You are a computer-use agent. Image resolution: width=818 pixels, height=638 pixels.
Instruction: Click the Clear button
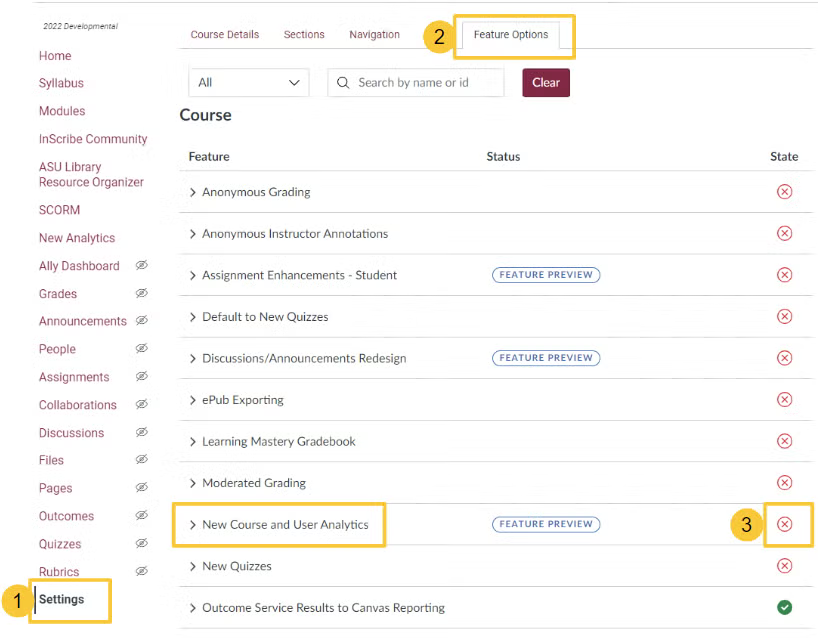click(x=546, y=82)
